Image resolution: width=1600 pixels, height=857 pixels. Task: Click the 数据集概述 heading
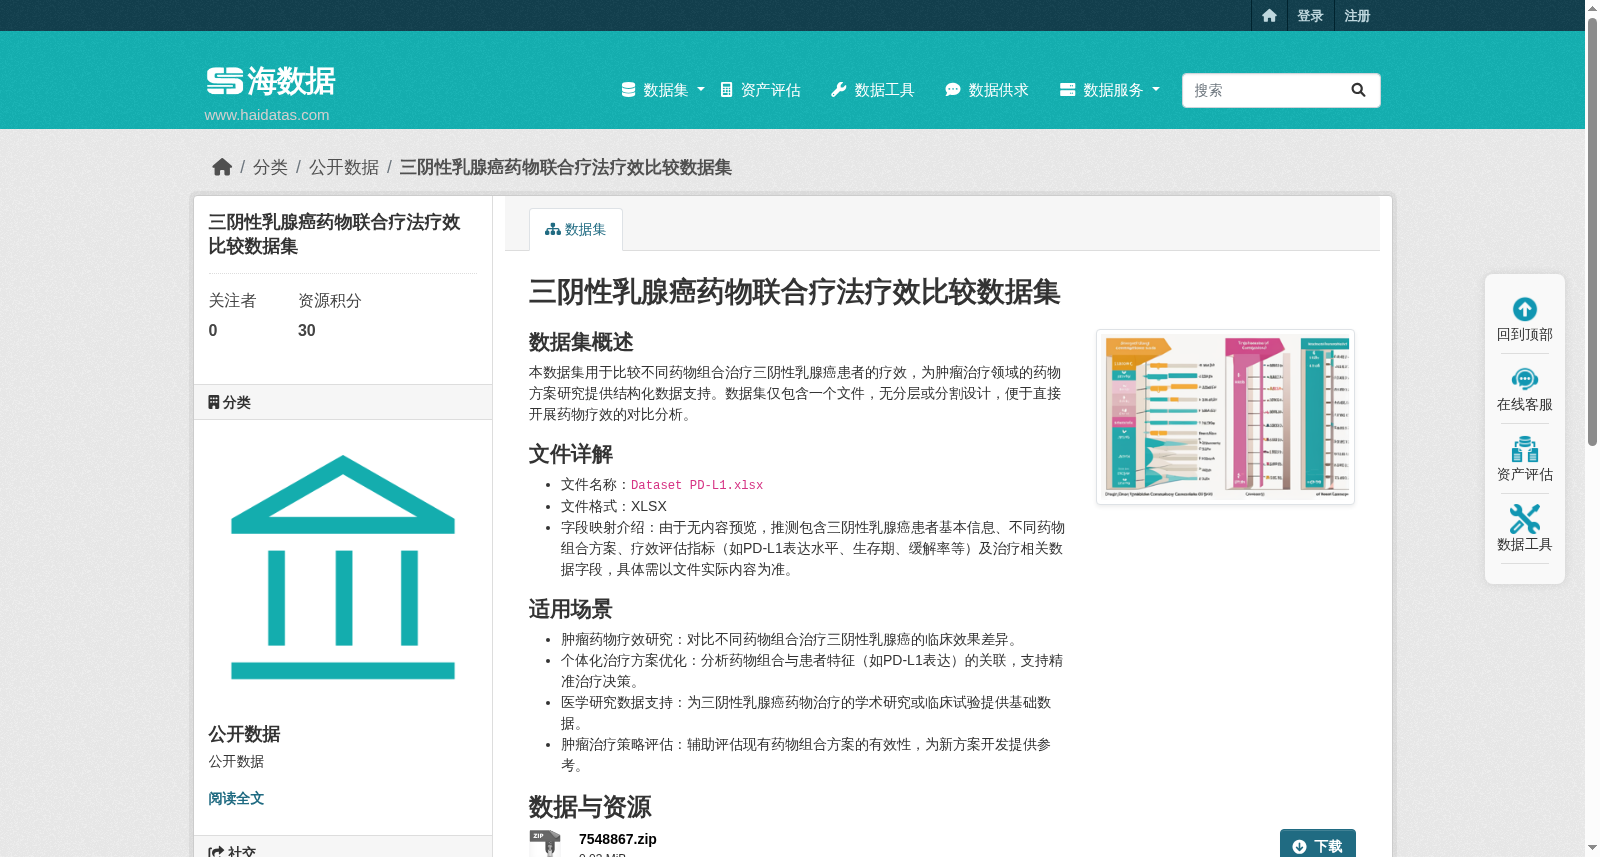coord(581,342)
